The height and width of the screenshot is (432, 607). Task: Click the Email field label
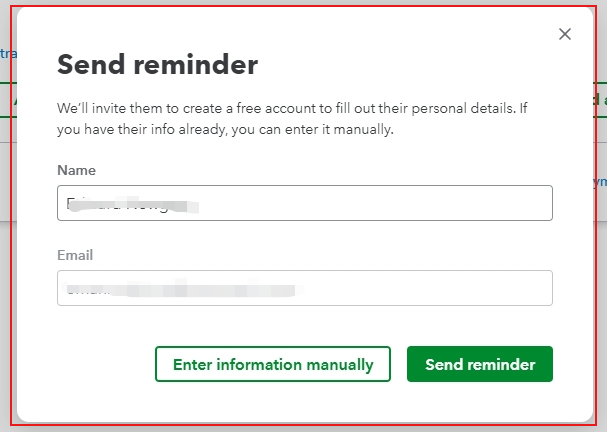pos(76,255)
